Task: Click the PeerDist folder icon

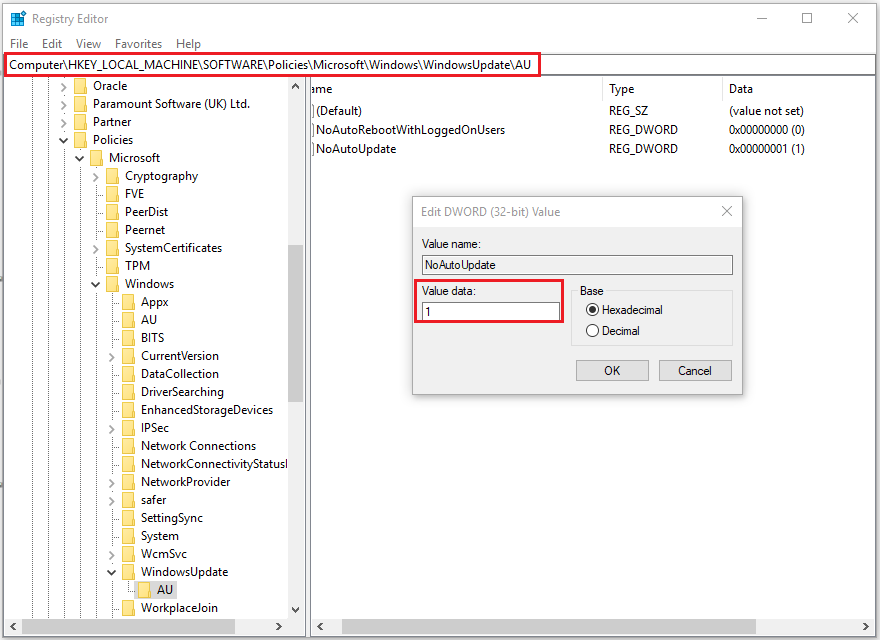Action: [x=113, y=212]
